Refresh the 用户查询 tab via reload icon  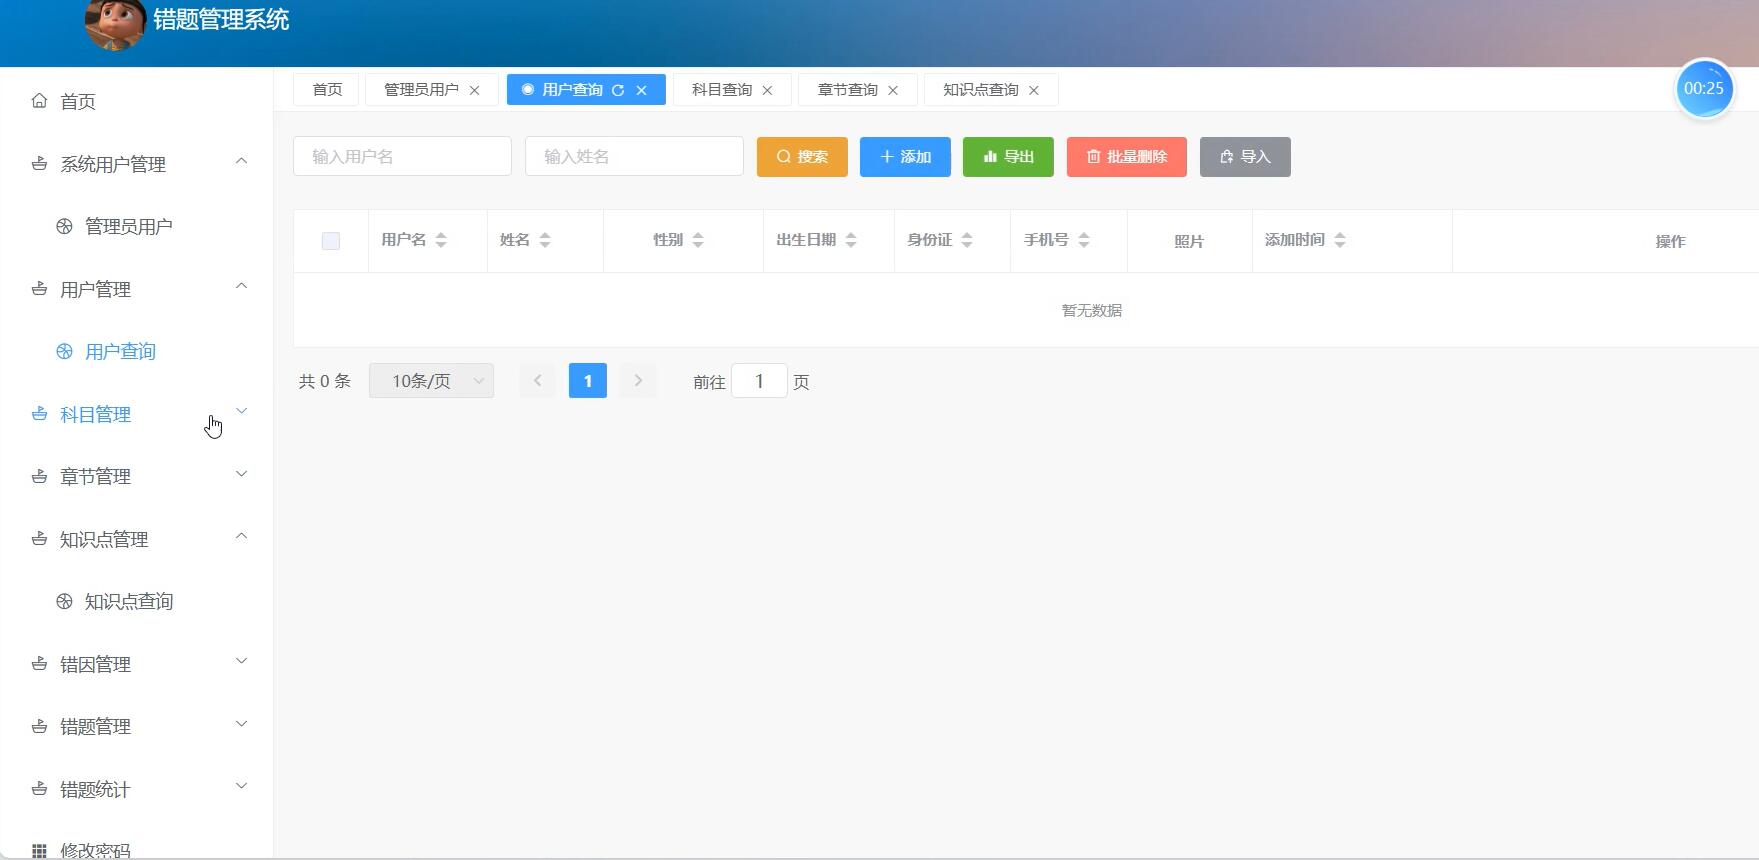click(x=618, y=90)
